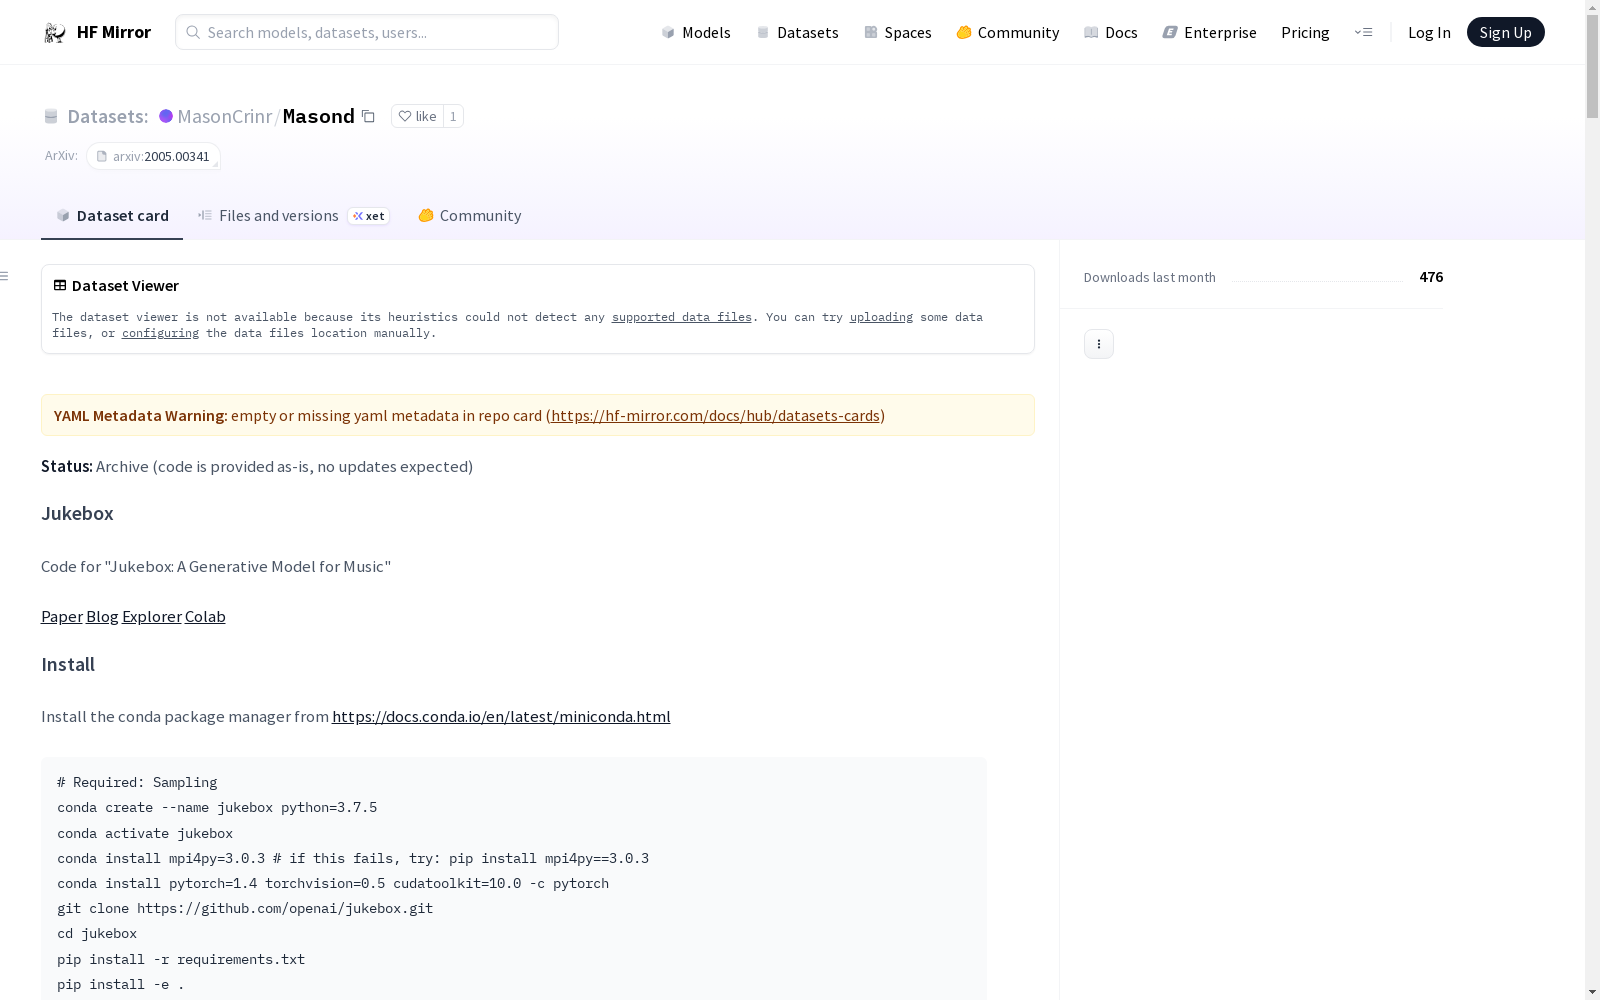This screenshot has height=1000, width=1600.
Task: Open the Enterprise navigation item
Action: point(1209,32)
